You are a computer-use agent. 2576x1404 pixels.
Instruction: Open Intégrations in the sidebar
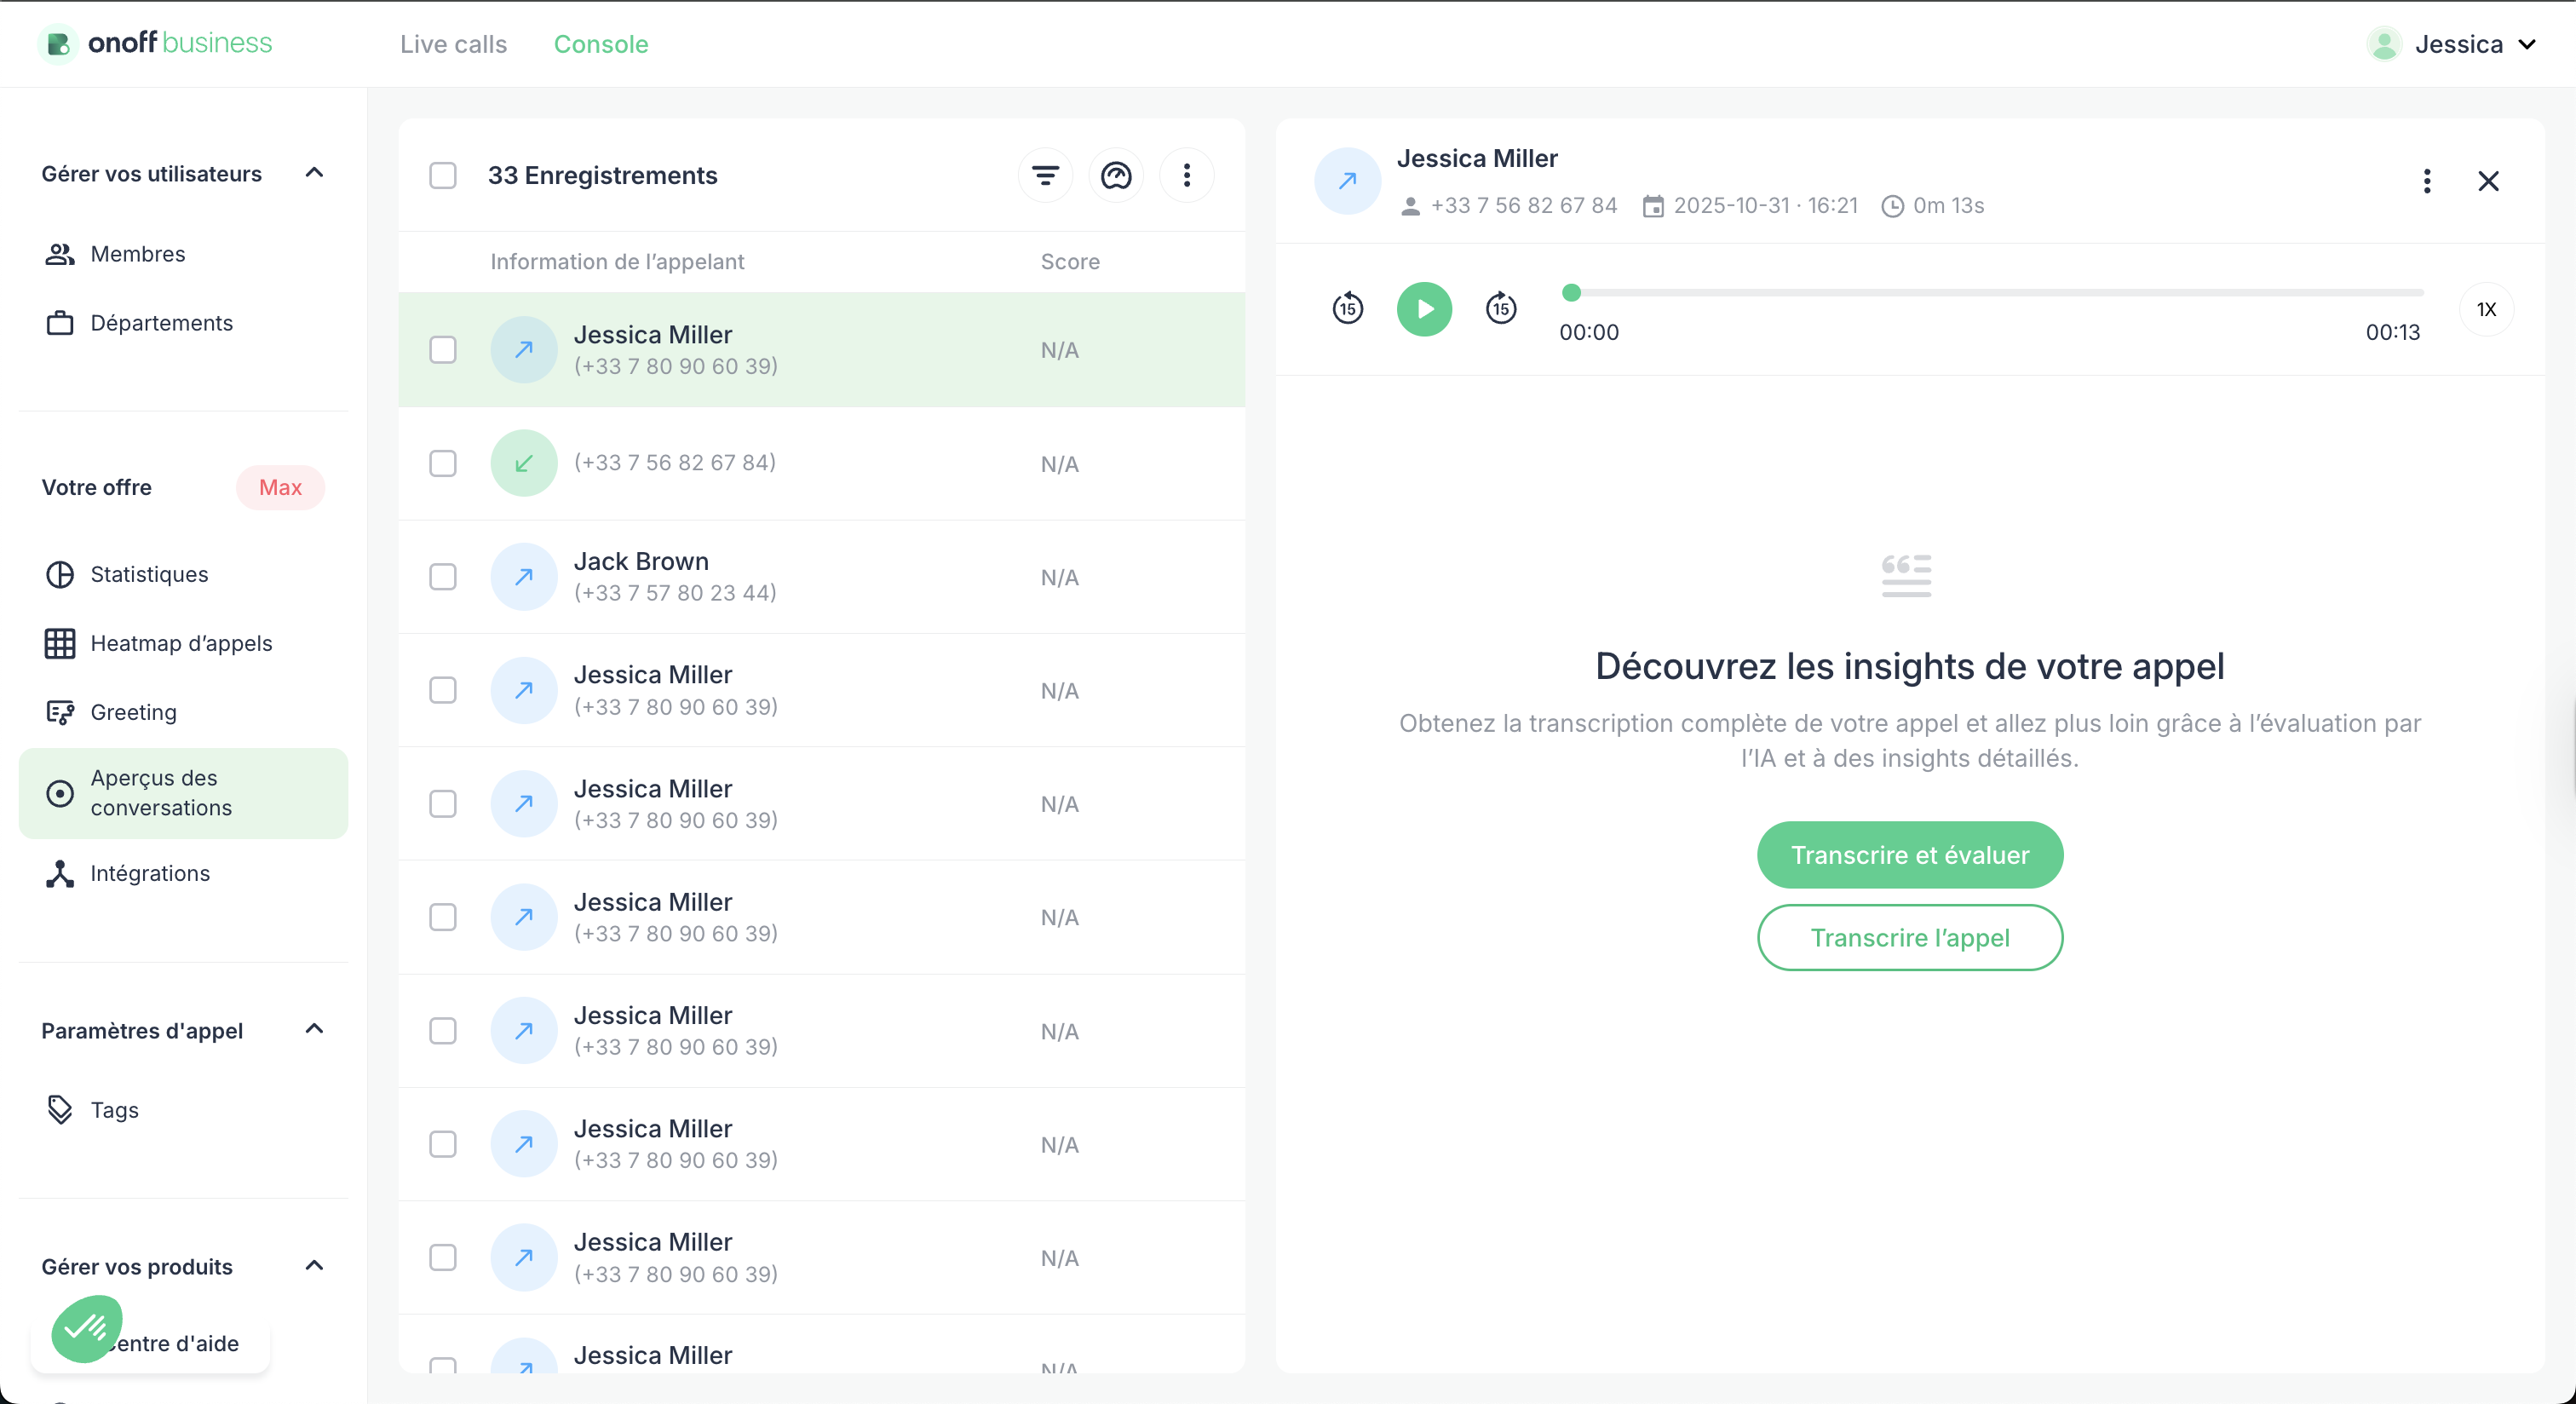(x=184, y=873)
